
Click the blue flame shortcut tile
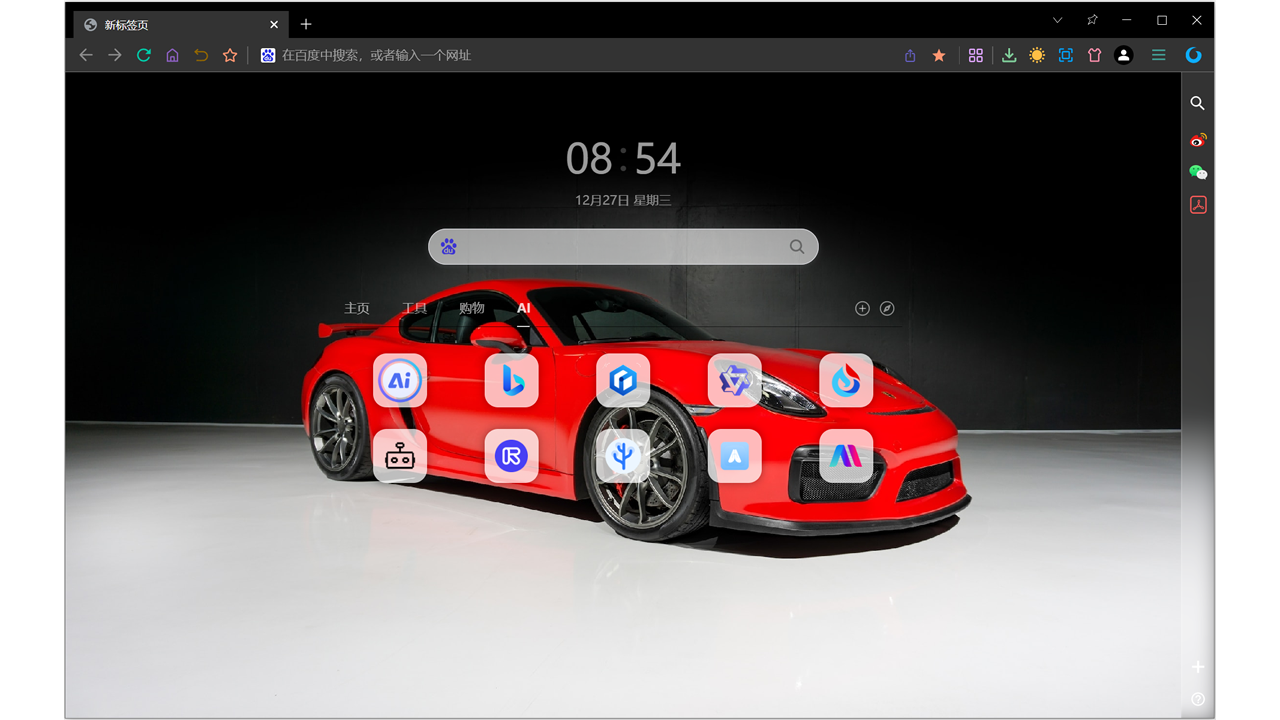(845, 380)
